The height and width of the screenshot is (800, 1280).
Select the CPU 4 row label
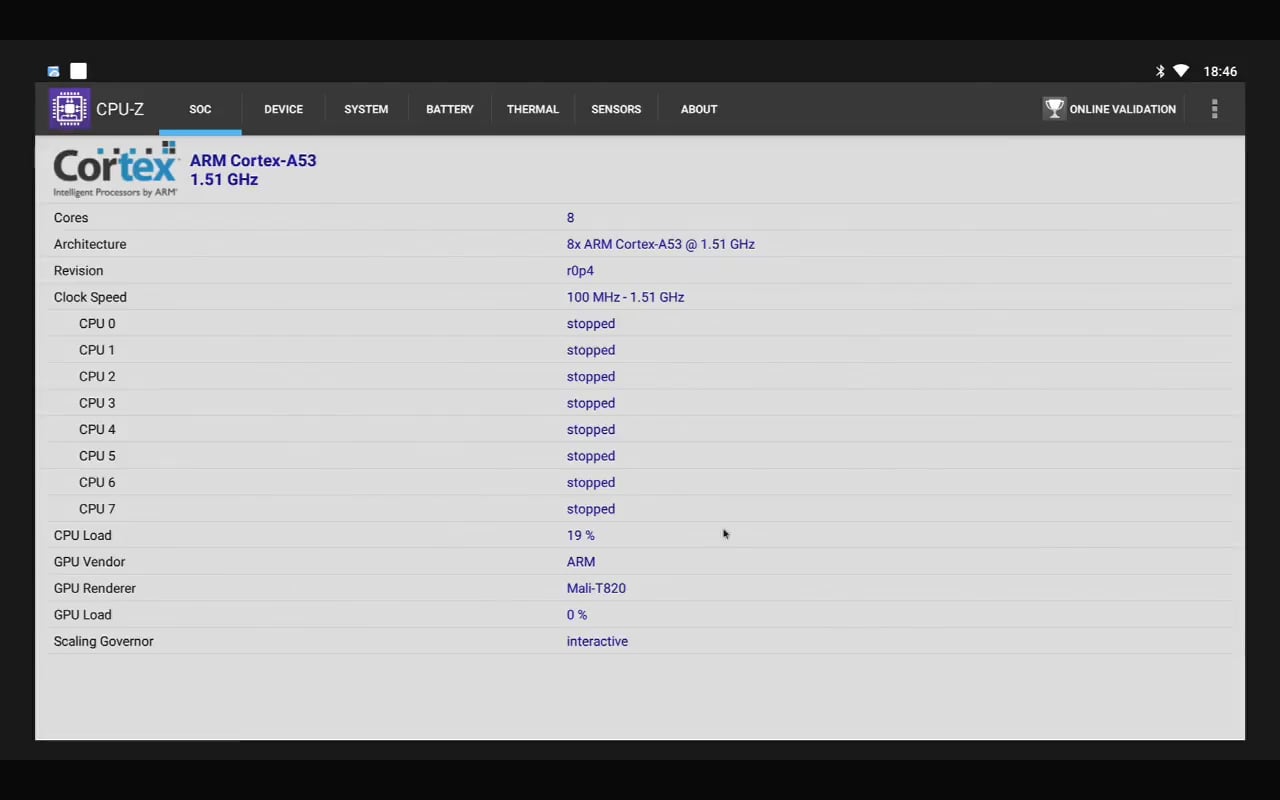pyautogui.click(x=97, y=430)
